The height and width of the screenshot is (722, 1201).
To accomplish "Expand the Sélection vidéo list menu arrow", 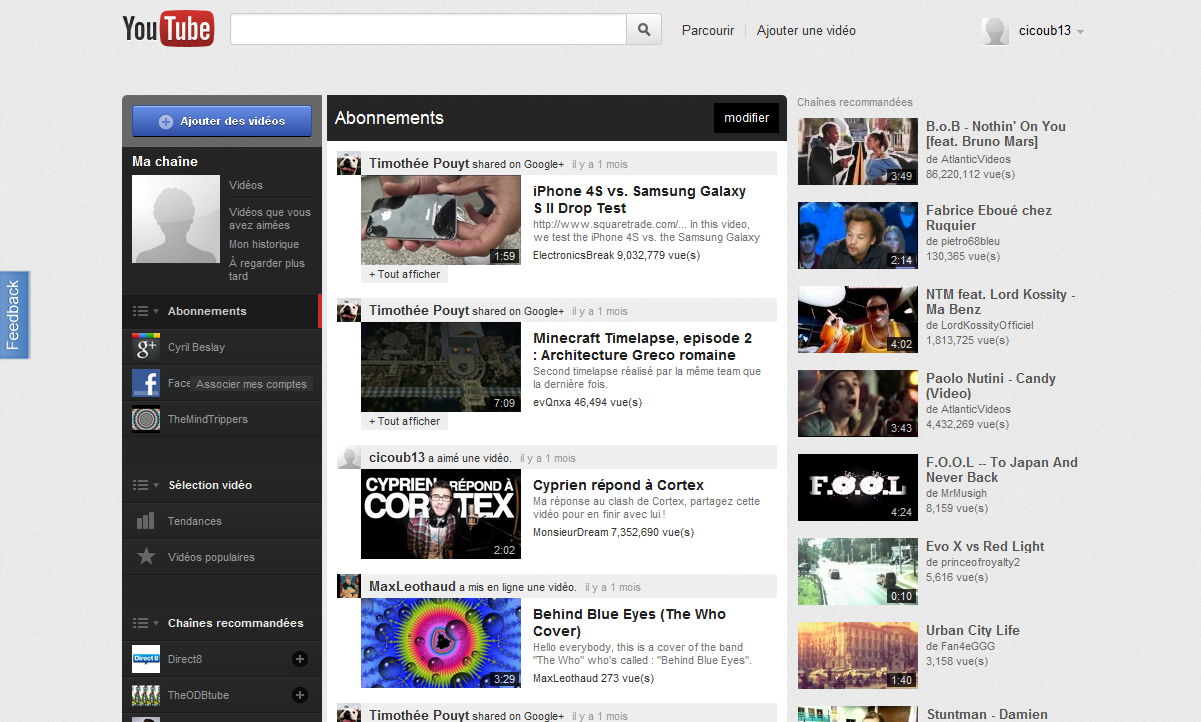I will click(146, 485).
